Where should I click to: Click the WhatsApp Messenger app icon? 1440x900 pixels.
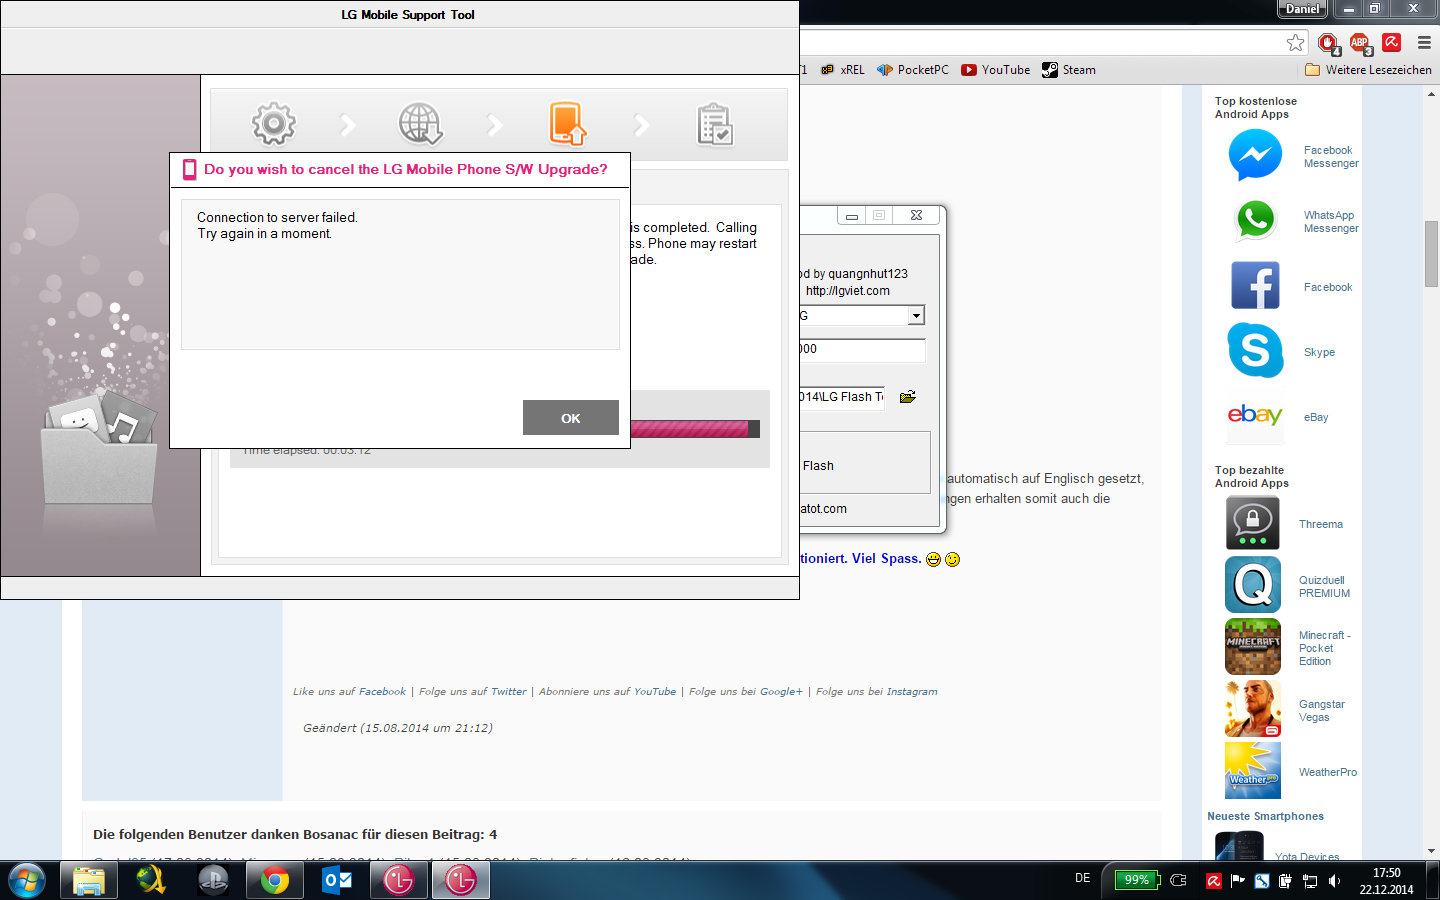click(1255, 221)
